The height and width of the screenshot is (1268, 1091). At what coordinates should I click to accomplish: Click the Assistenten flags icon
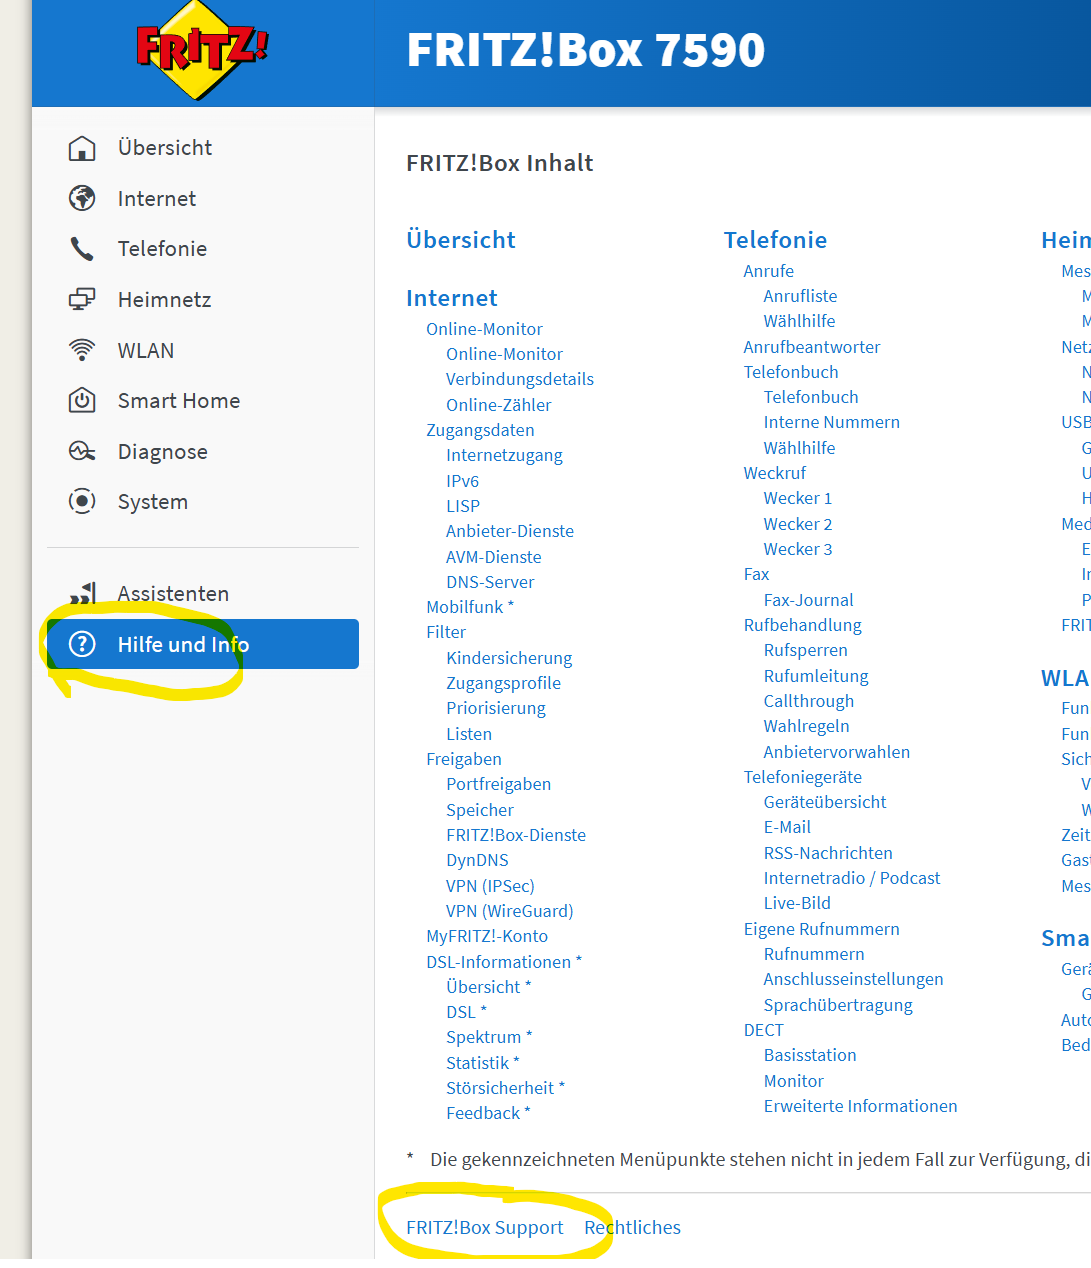(x=84, y=594)
